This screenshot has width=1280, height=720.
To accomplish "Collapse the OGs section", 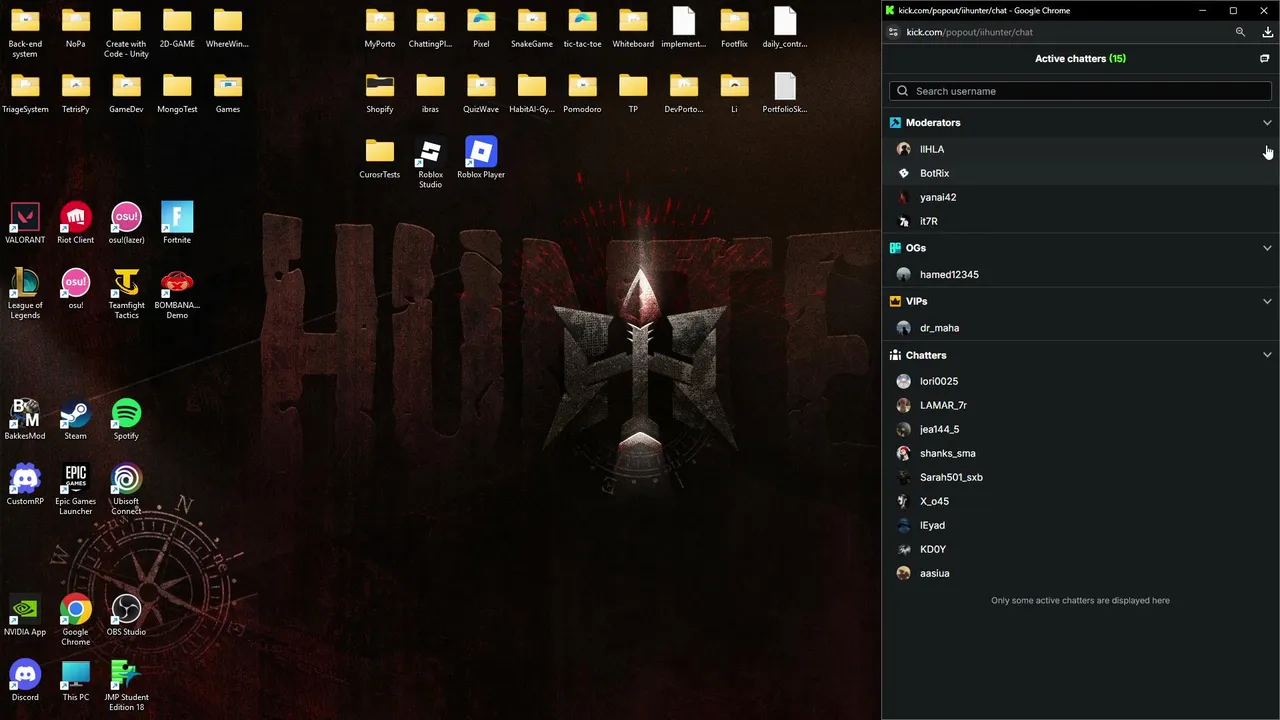I will click(1267, 248).
